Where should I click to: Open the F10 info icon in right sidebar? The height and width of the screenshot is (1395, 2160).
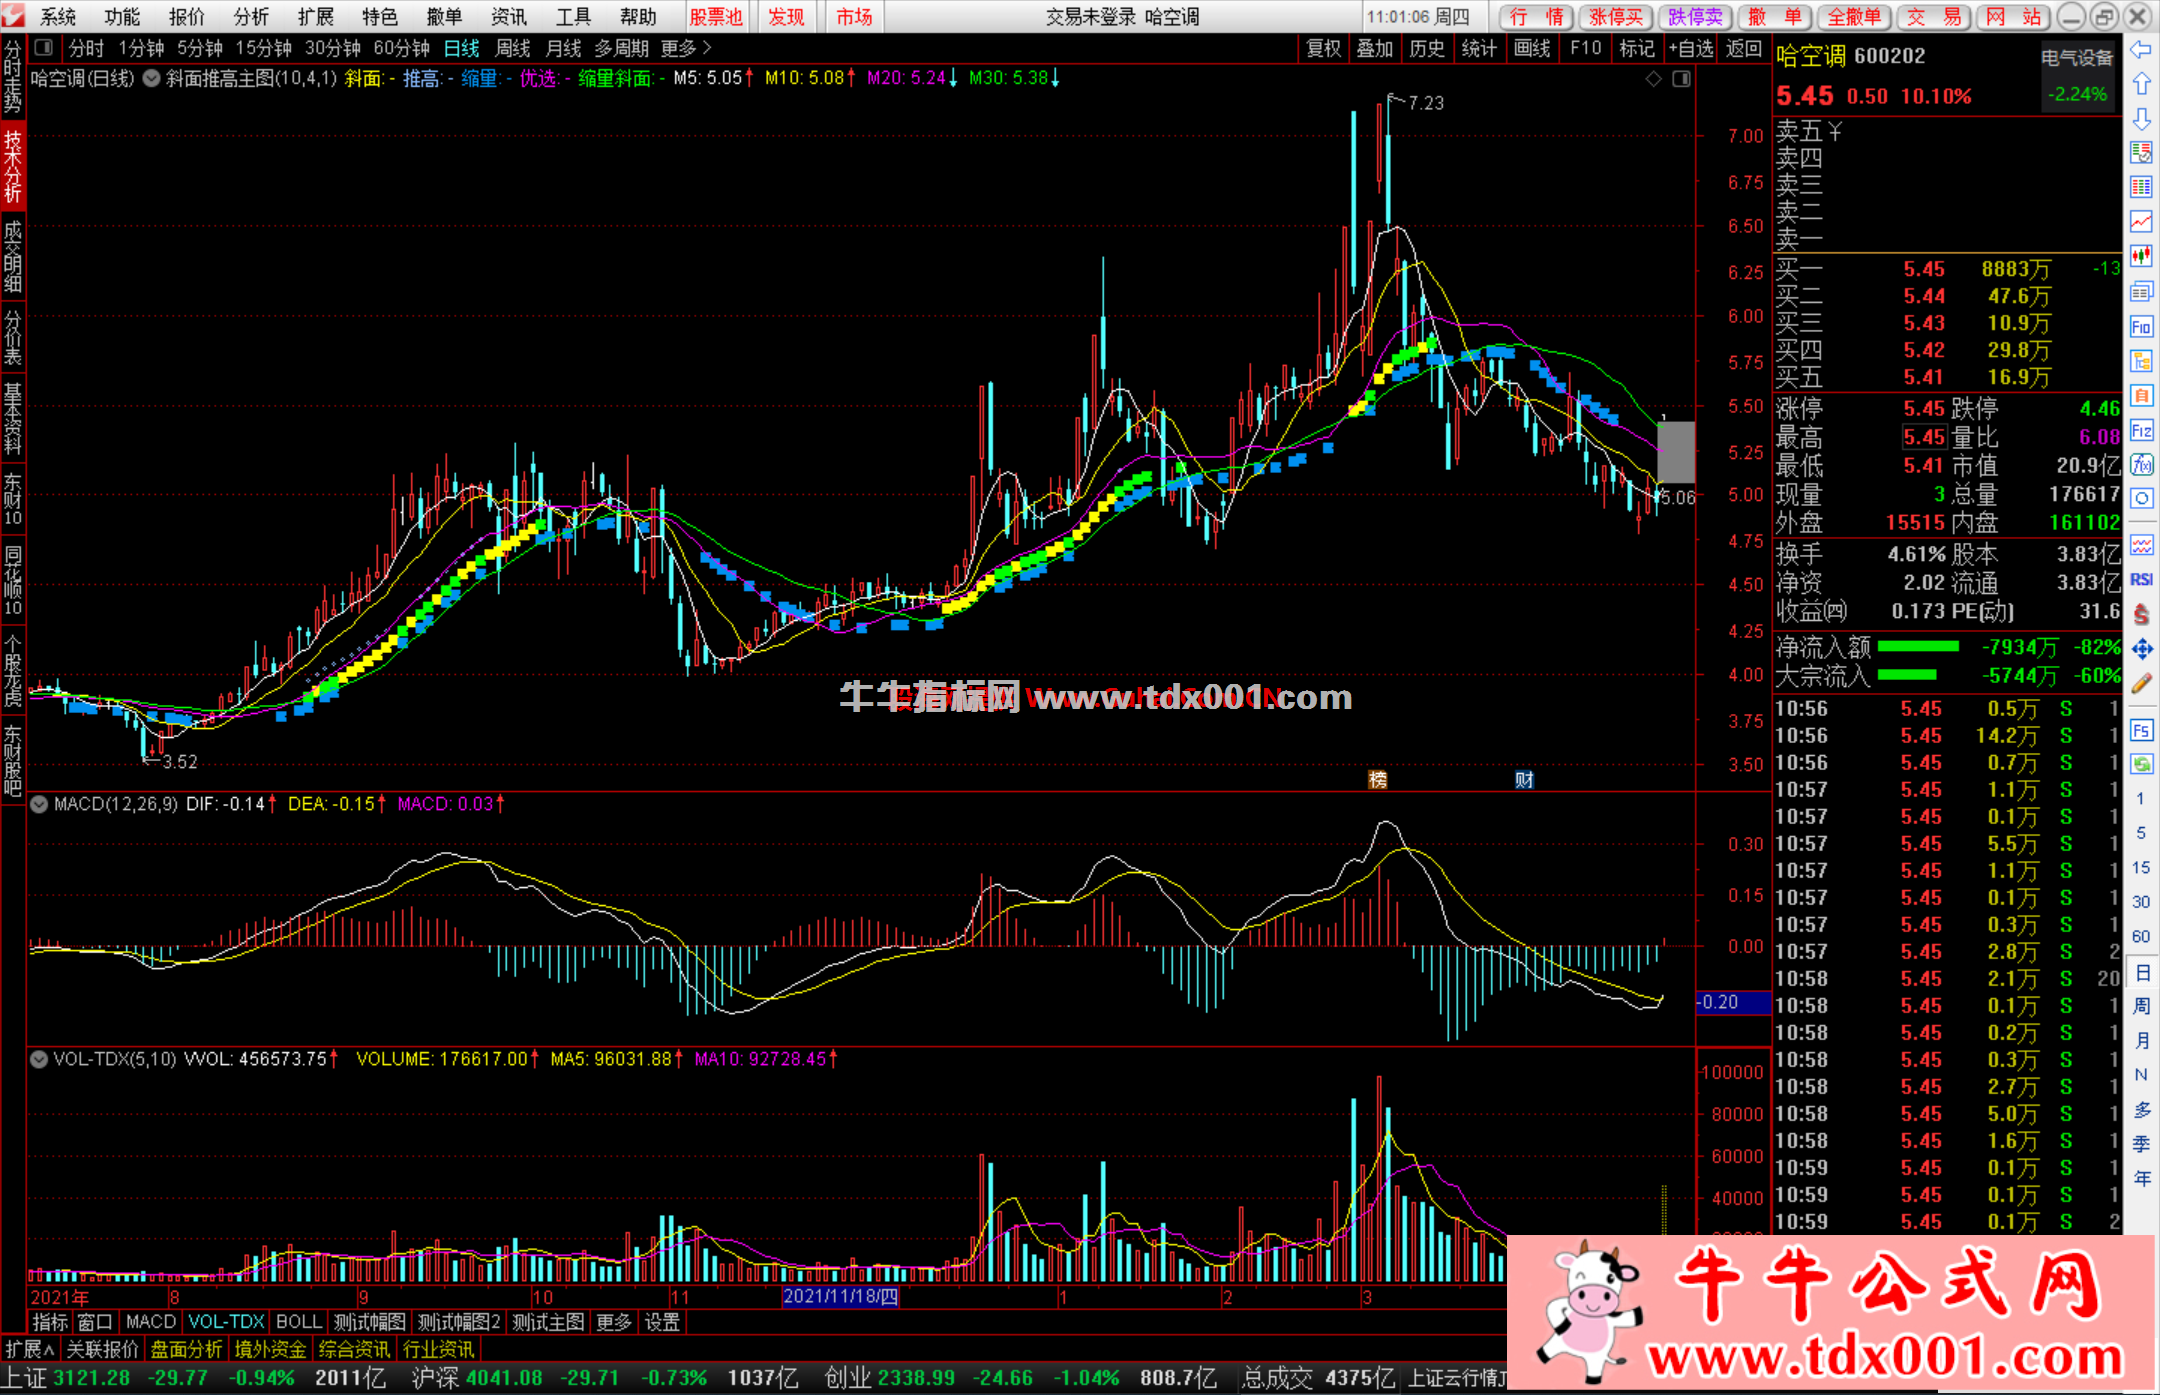point(2140,327)
